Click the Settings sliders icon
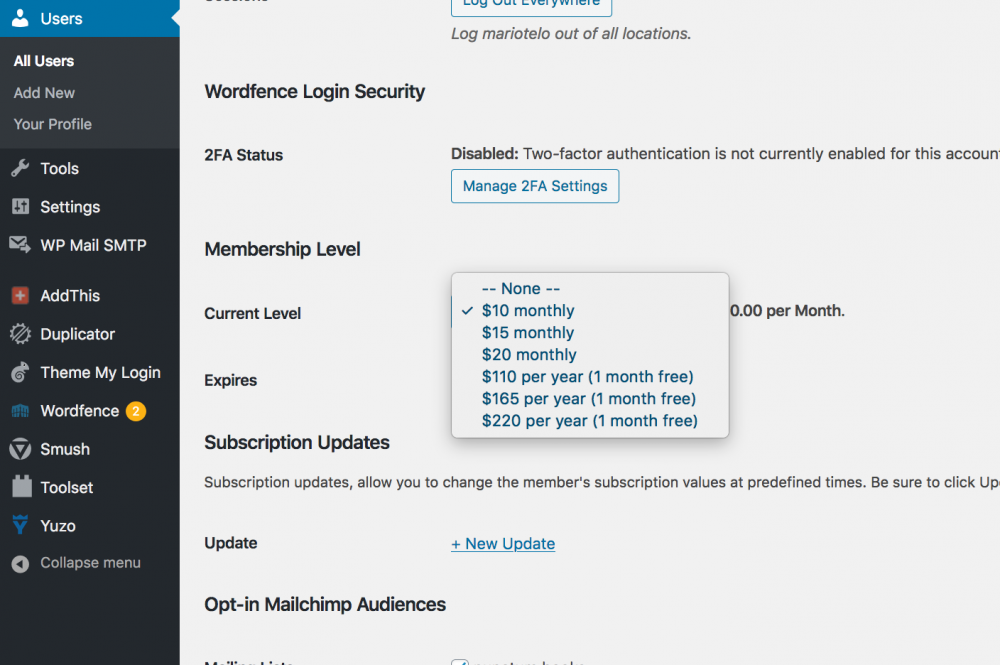This screenshot has width=1000, height=665. tap(20, 207)
